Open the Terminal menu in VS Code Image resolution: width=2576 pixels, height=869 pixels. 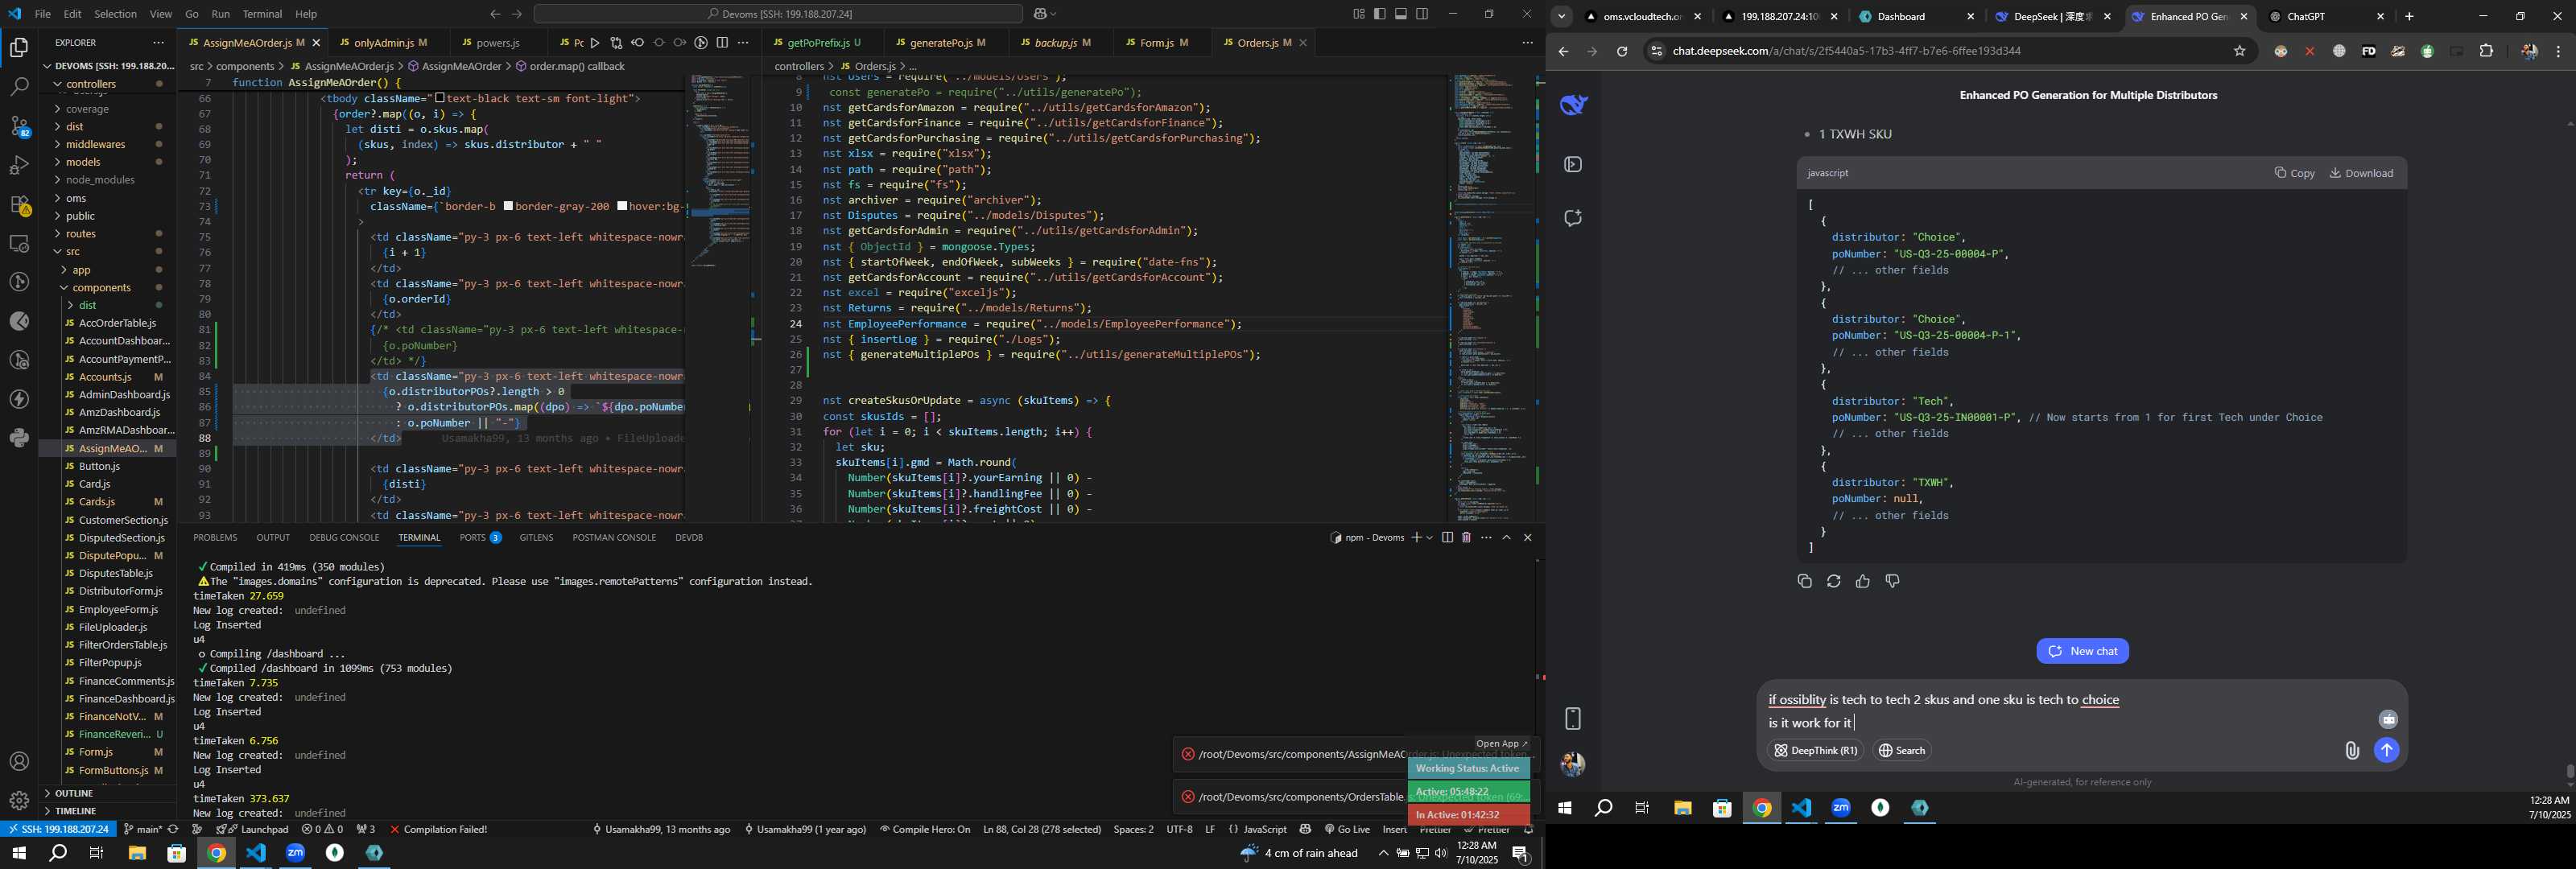tap(262, 14)
